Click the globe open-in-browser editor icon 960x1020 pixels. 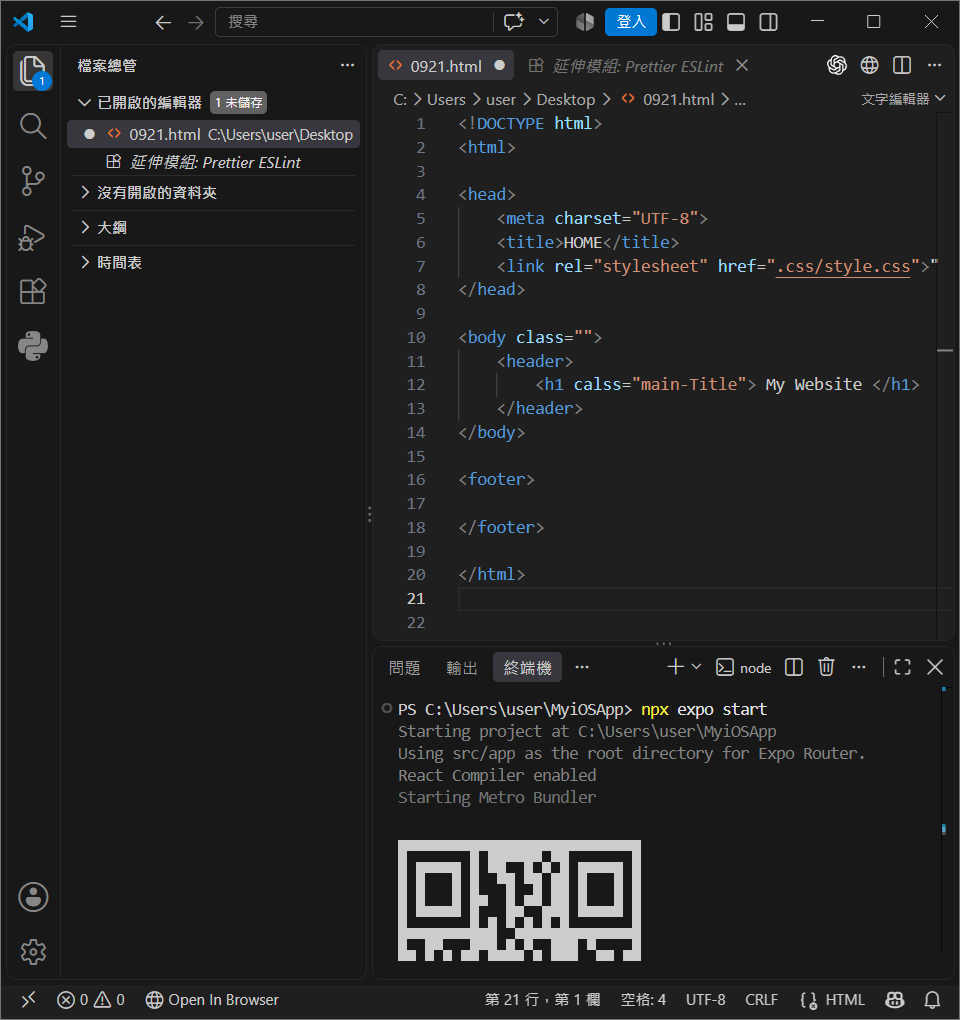point(870,65)
